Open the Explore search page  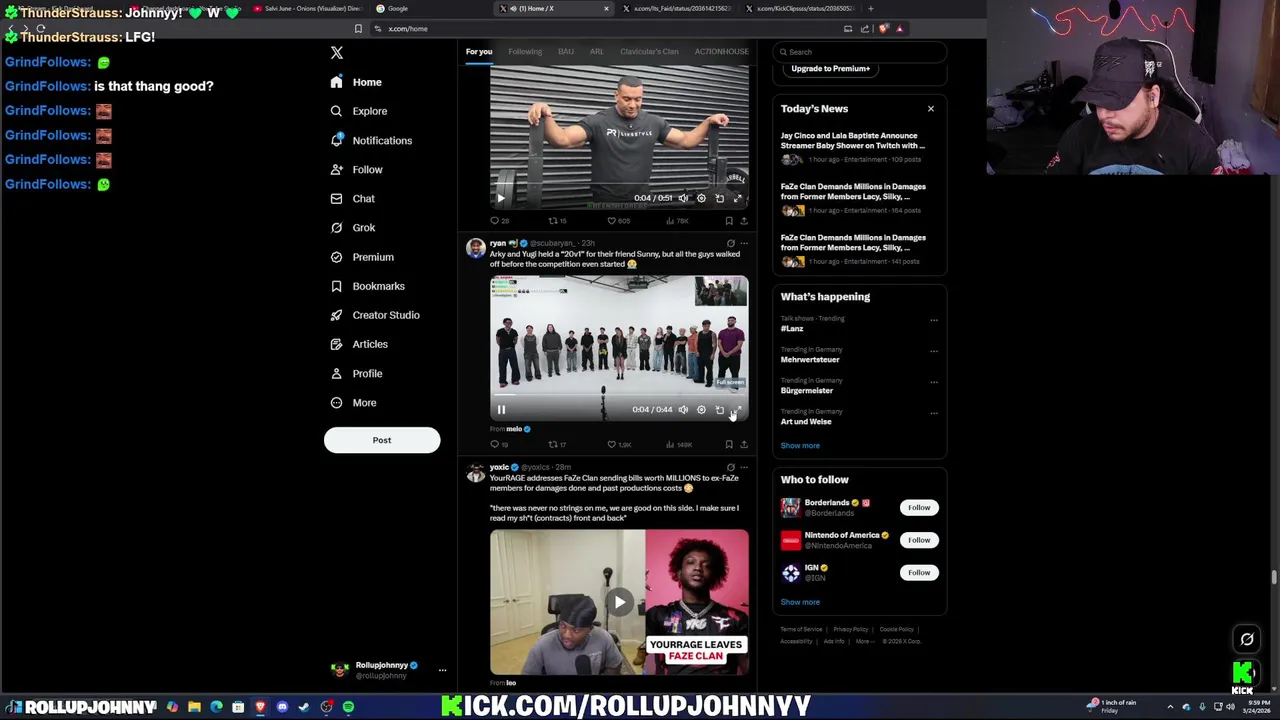[x=359, y=111]
